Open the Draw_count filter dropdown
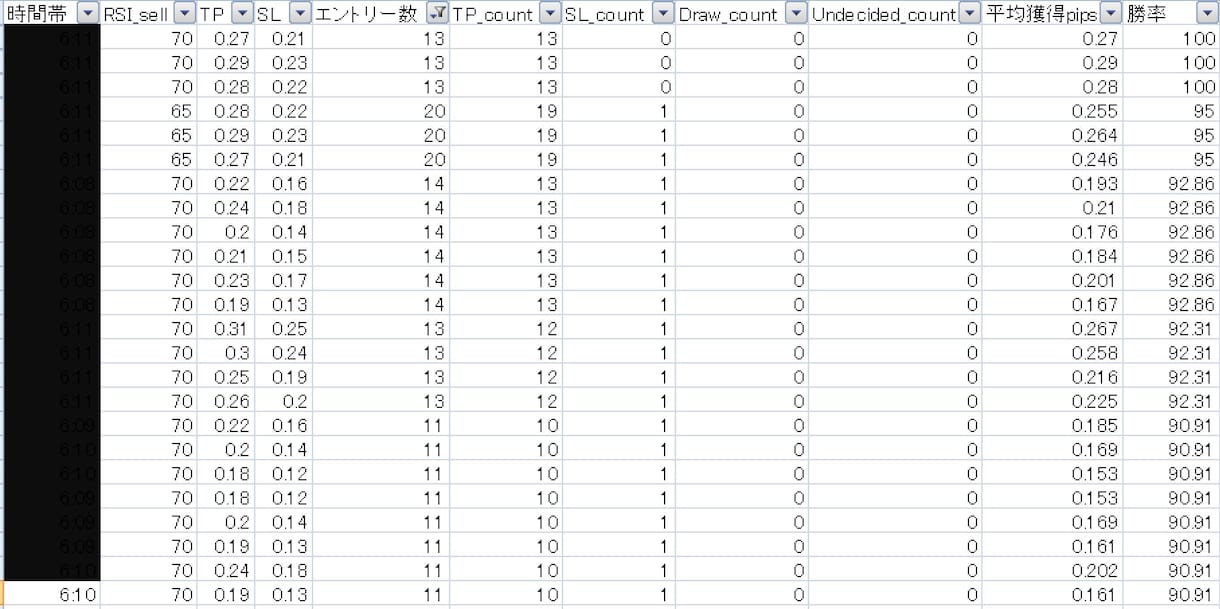 795,13
